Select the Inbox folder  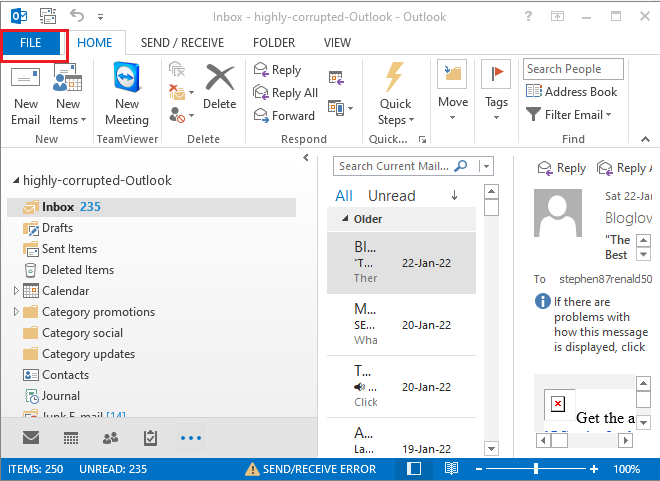(152, 207)
